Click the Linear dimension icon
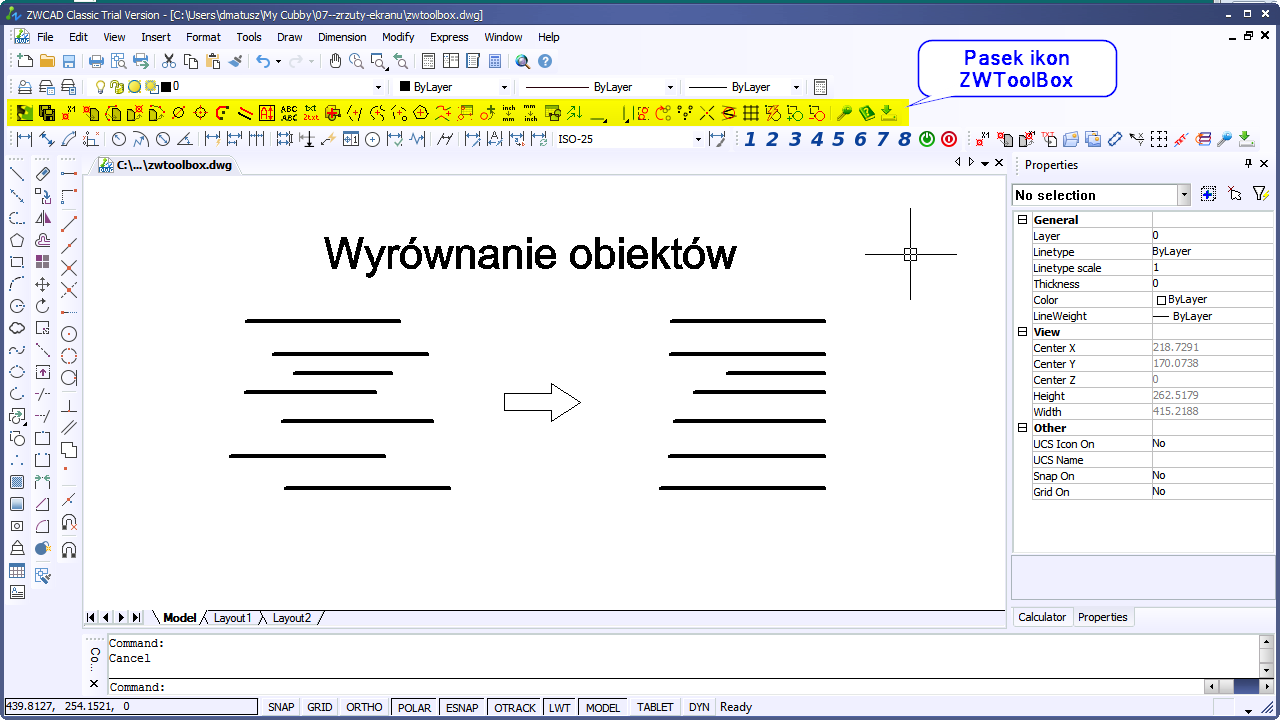1280x720 pixels. click(x=23, y=139)
